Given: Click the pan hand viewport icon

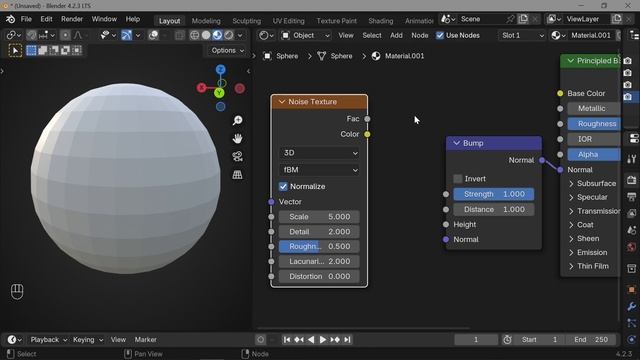Looking at the screenshot, I should point(238,139).
